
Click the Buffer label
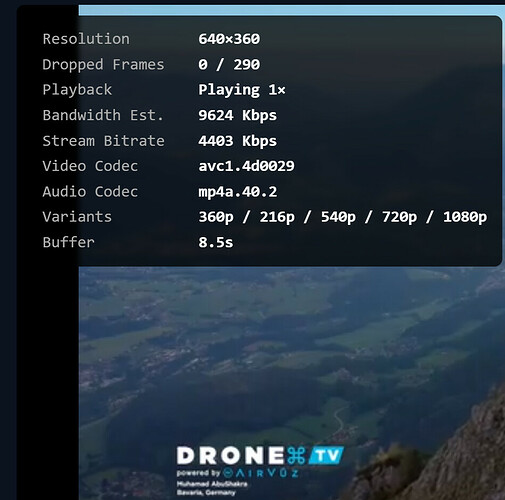click(x=69, y=242)
